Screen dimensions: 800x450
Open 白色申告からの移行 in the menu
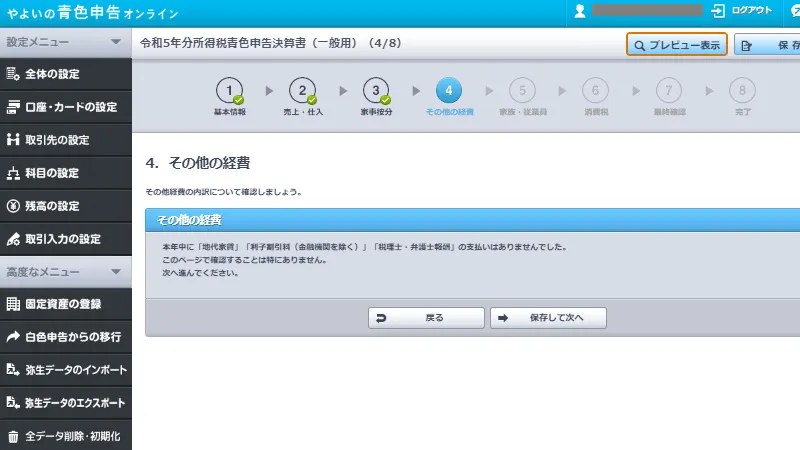tap(66, 337)
